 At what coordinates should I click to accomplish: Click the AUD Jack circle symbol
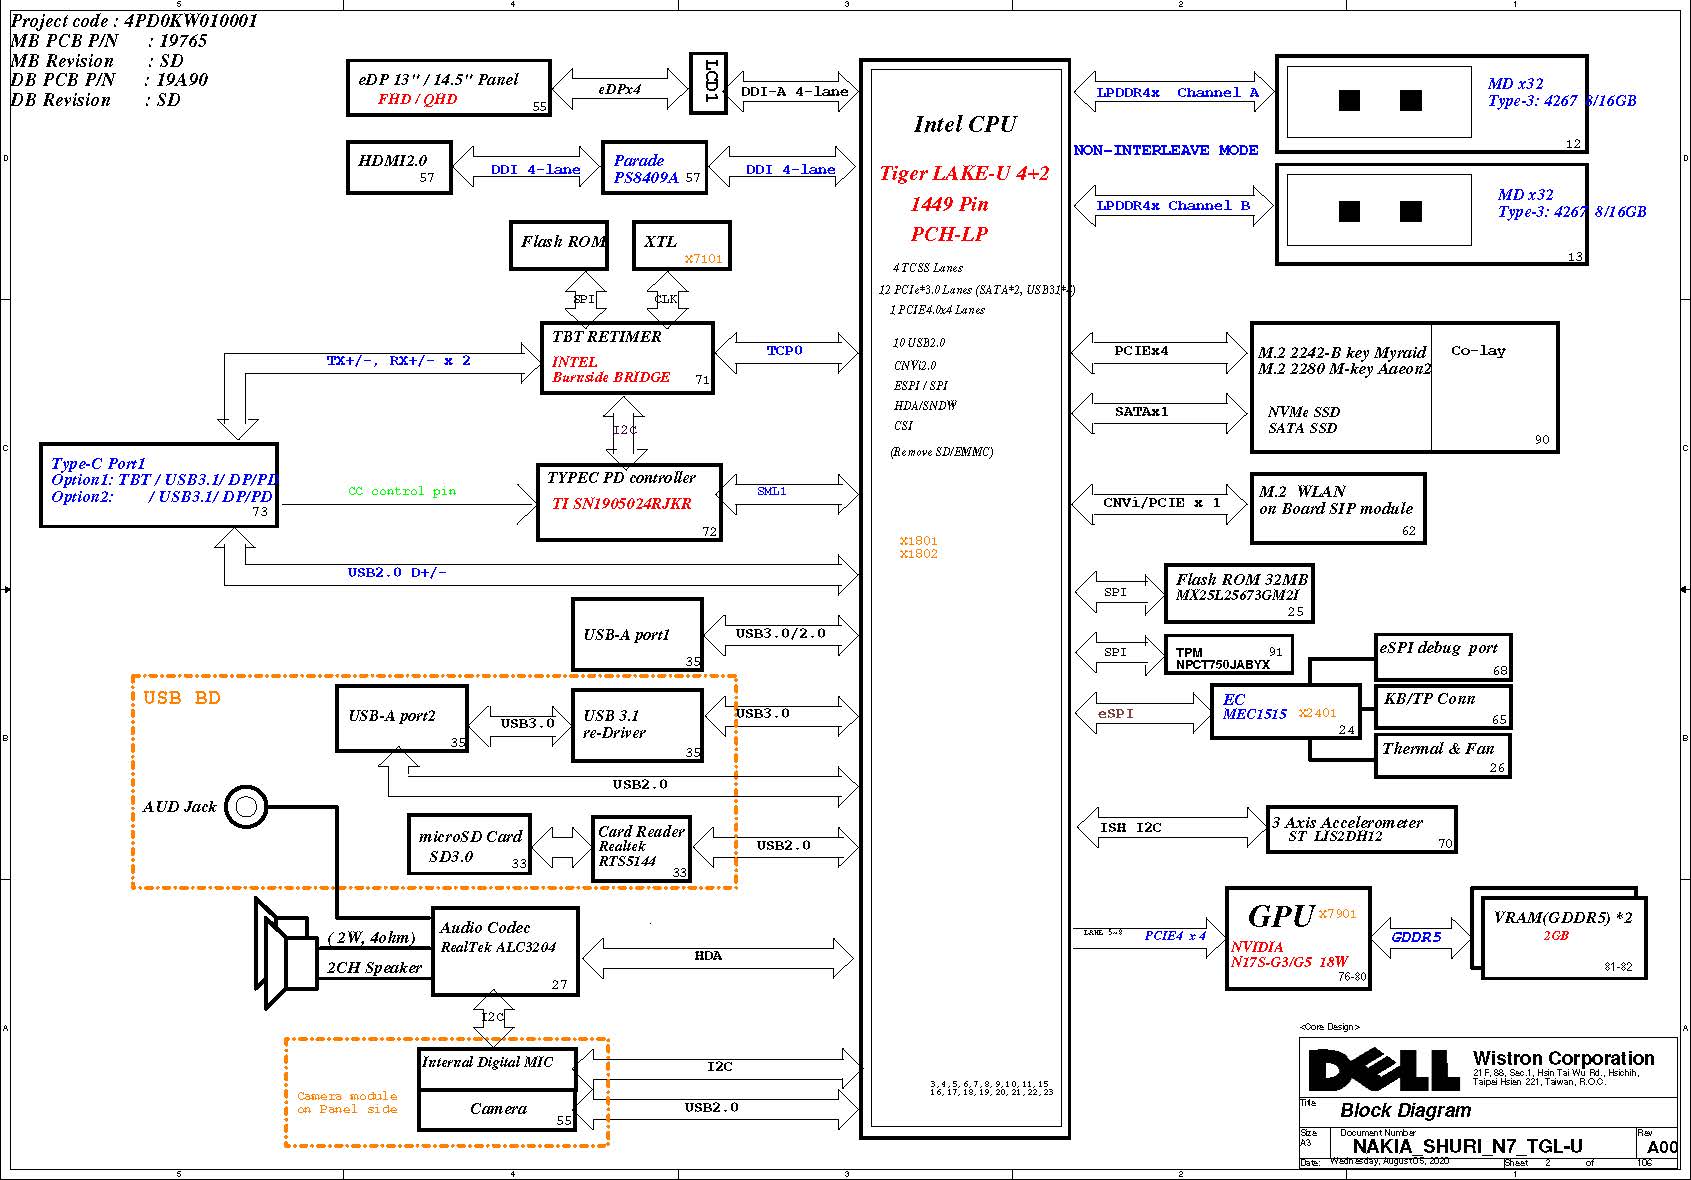point(246,806)
